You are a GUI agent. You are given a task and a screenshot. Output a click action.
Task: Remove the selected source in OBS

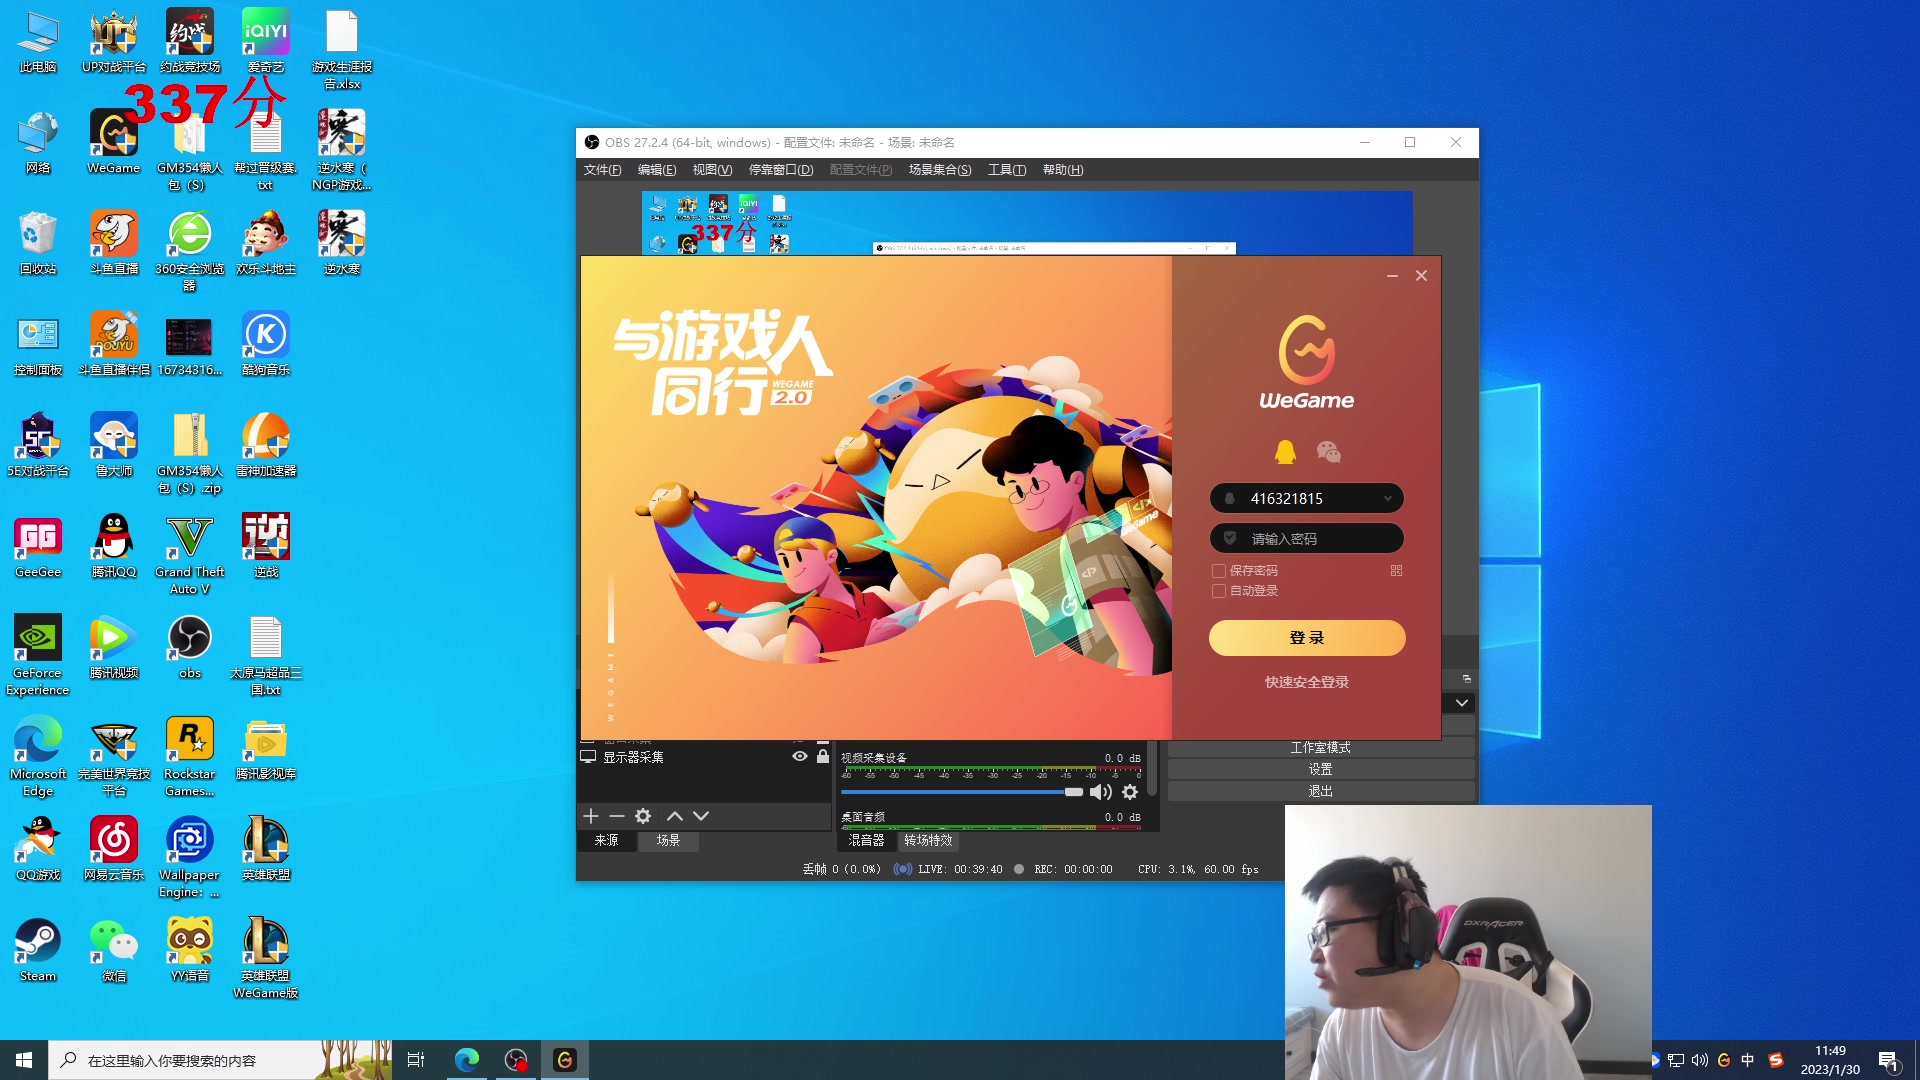617,816
